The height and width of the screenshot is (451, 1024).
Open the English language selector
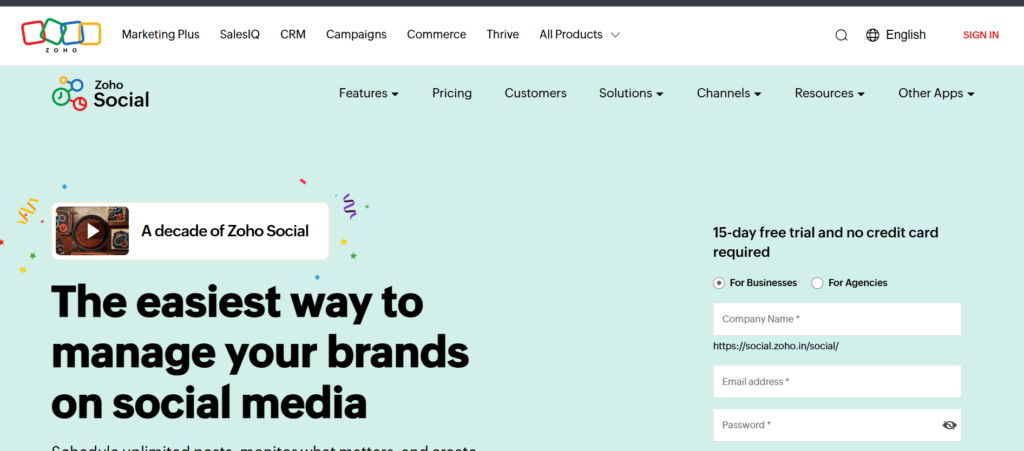tap(905, 35)
